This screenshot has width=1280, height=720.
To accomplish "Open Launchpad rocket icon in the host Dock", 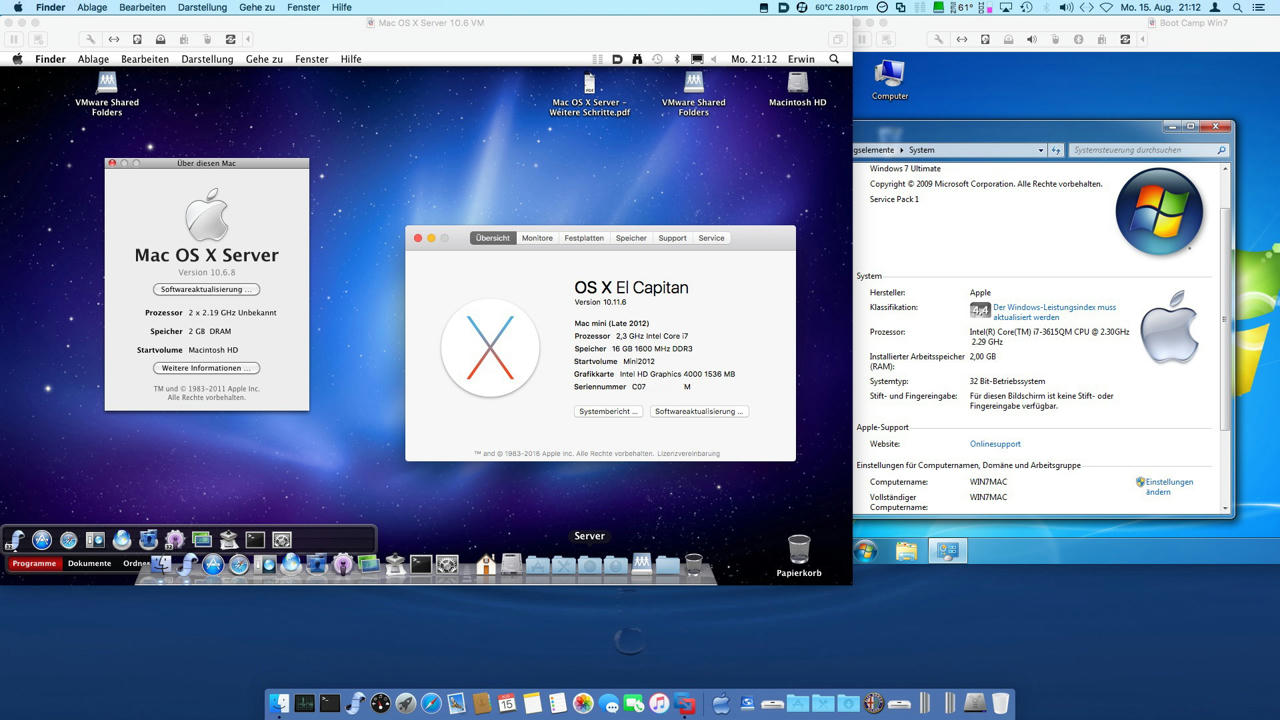I will click(x=405, y=703).
